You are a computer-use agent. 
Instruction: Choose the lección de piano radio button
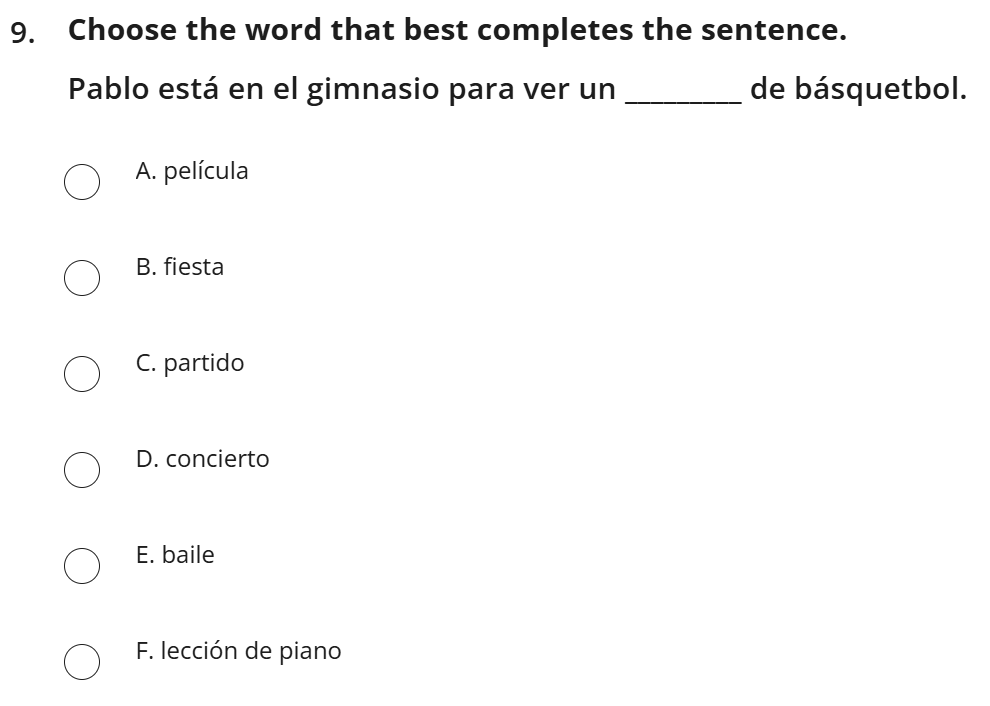pyautogui.click(x=82, y=662)
